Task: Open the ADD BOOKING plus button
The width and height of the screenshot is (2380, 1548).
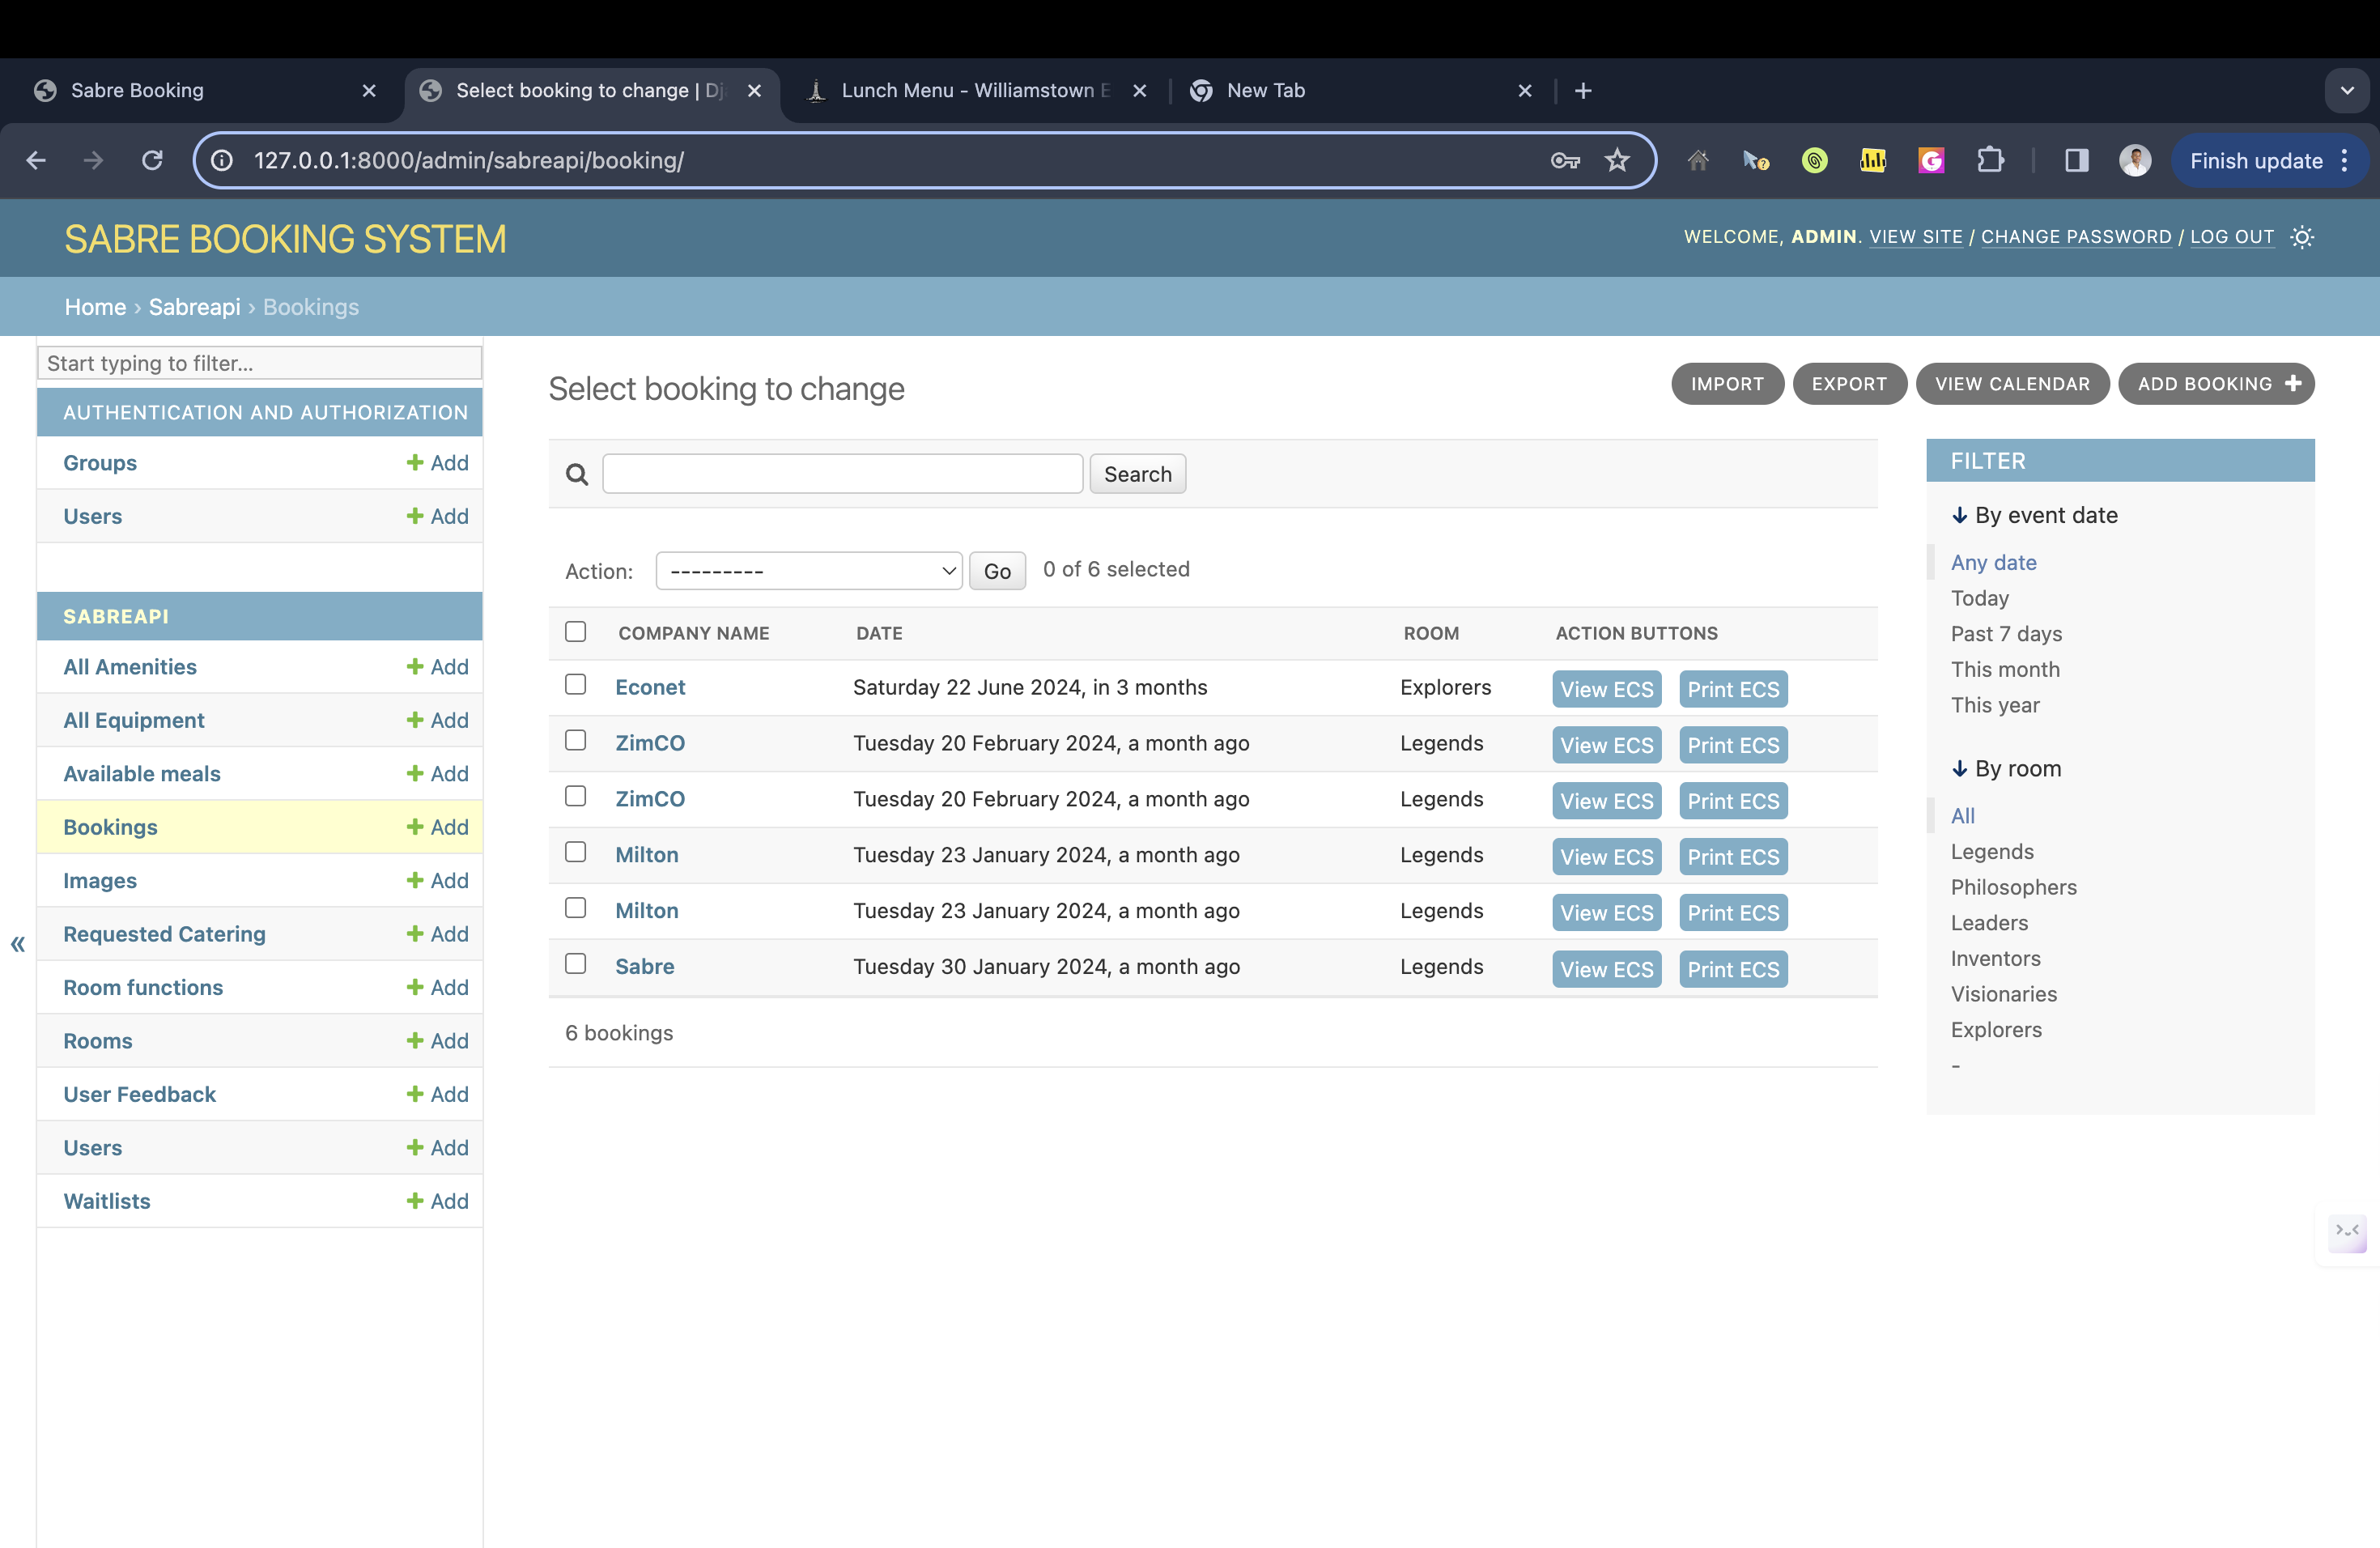Action: pyautogui.click(x=2293, y=383)
